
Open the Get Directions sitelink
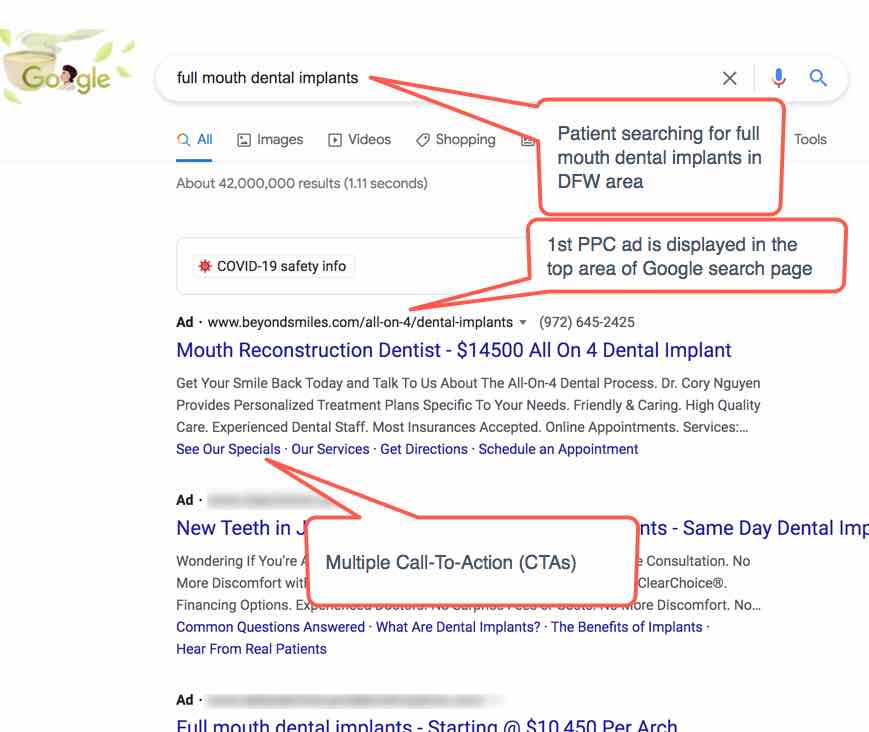click(x=424, y=449)
